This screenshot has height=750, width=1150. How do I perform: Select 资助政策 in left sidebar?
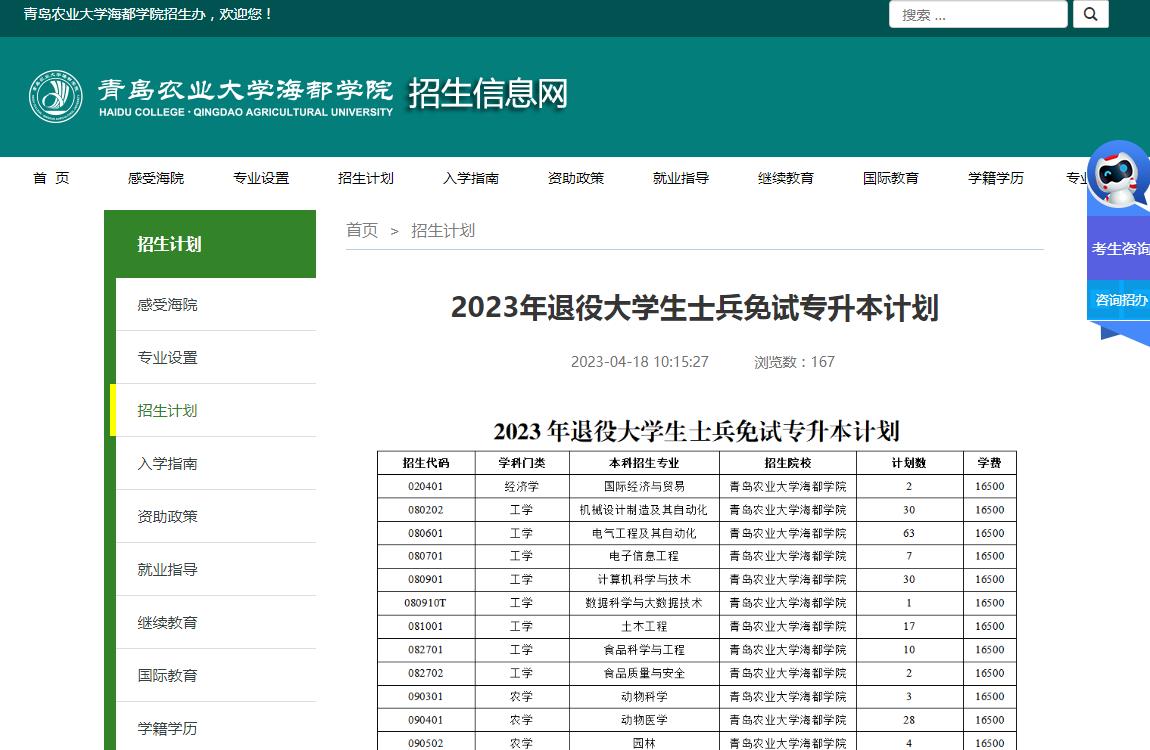[216, 516]
